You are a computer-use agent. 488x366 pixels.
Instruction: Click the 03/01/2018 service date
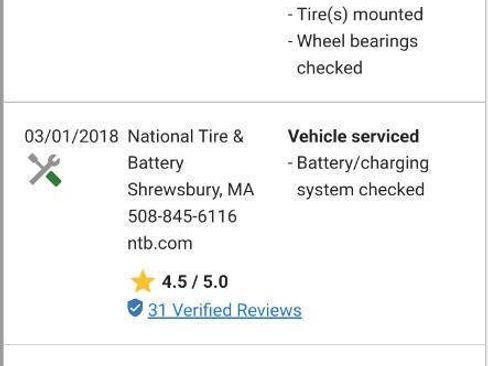pos(71,136)
